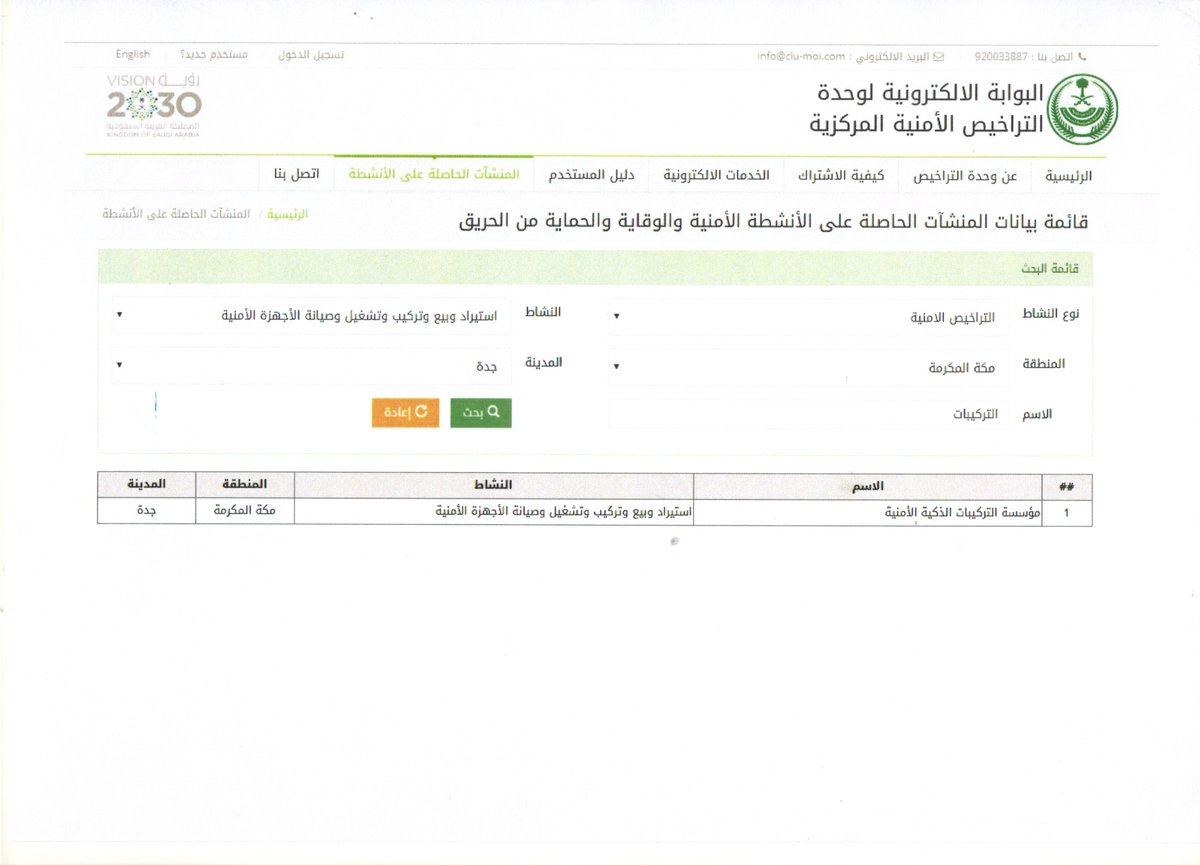Click the phone icon next to اتصل بنا

click(x=1082, y=57)
